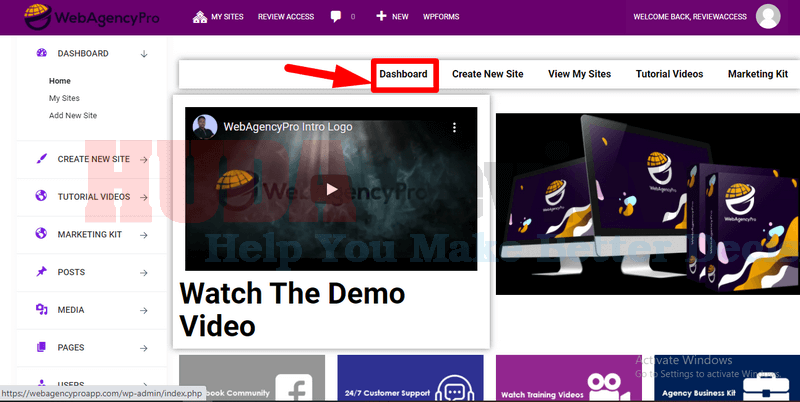Select Home under Dashboard

pos(60,81)
